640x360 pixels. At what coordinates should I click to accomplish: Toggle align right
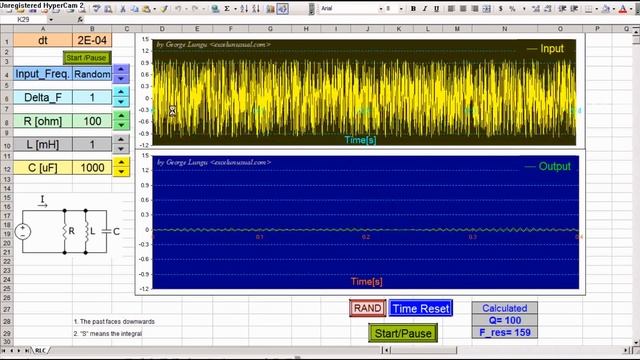click(475, 8)
